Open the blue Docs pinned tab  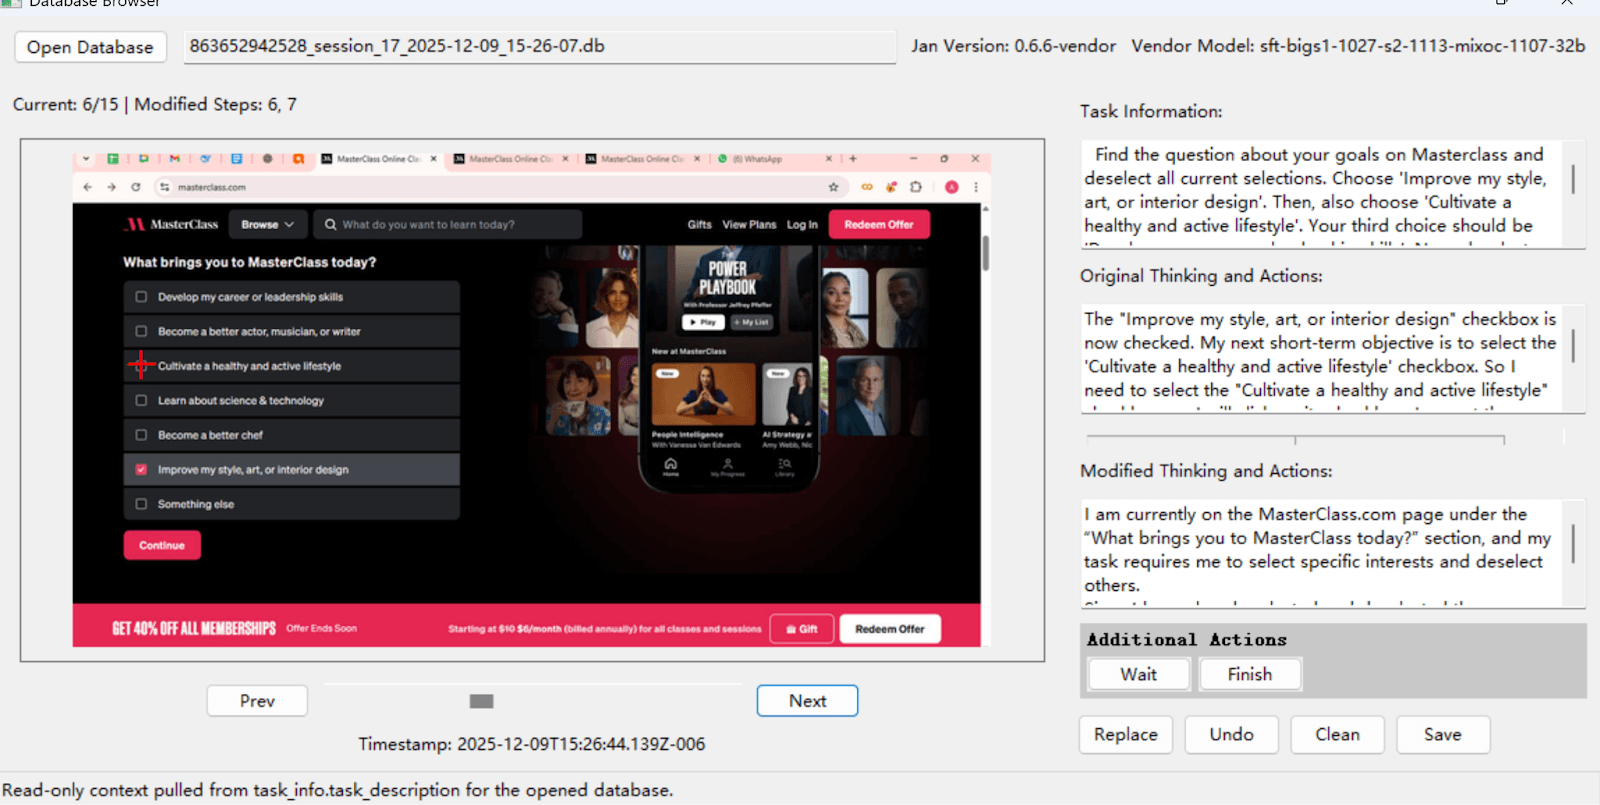click(x=237, y=159)
